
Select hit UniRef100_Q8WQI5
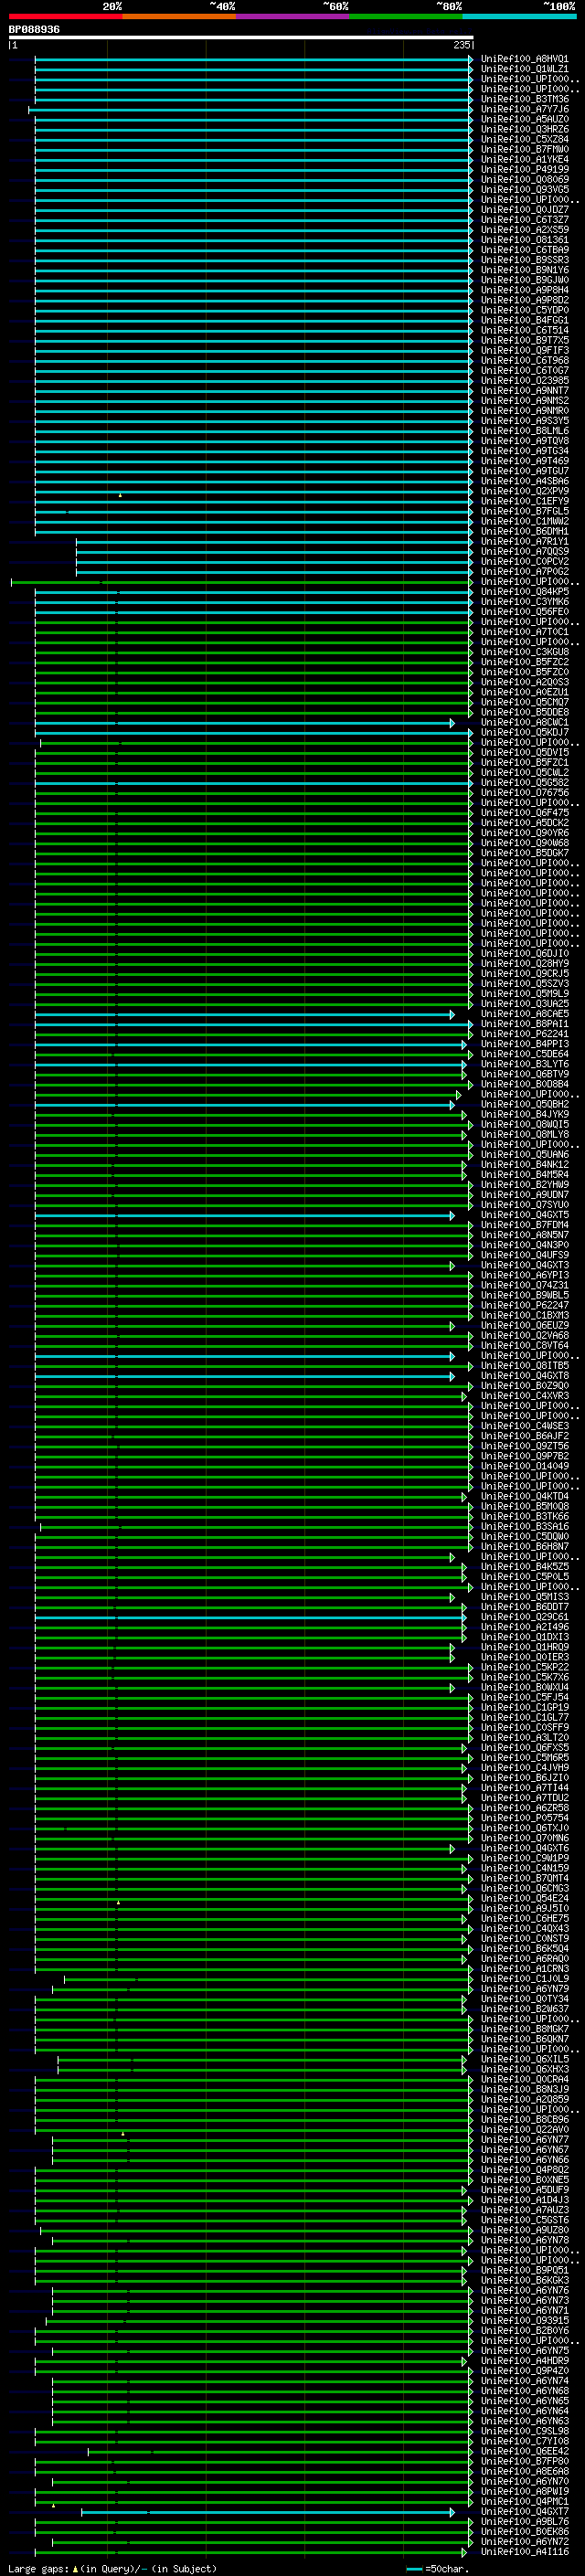525,1124
